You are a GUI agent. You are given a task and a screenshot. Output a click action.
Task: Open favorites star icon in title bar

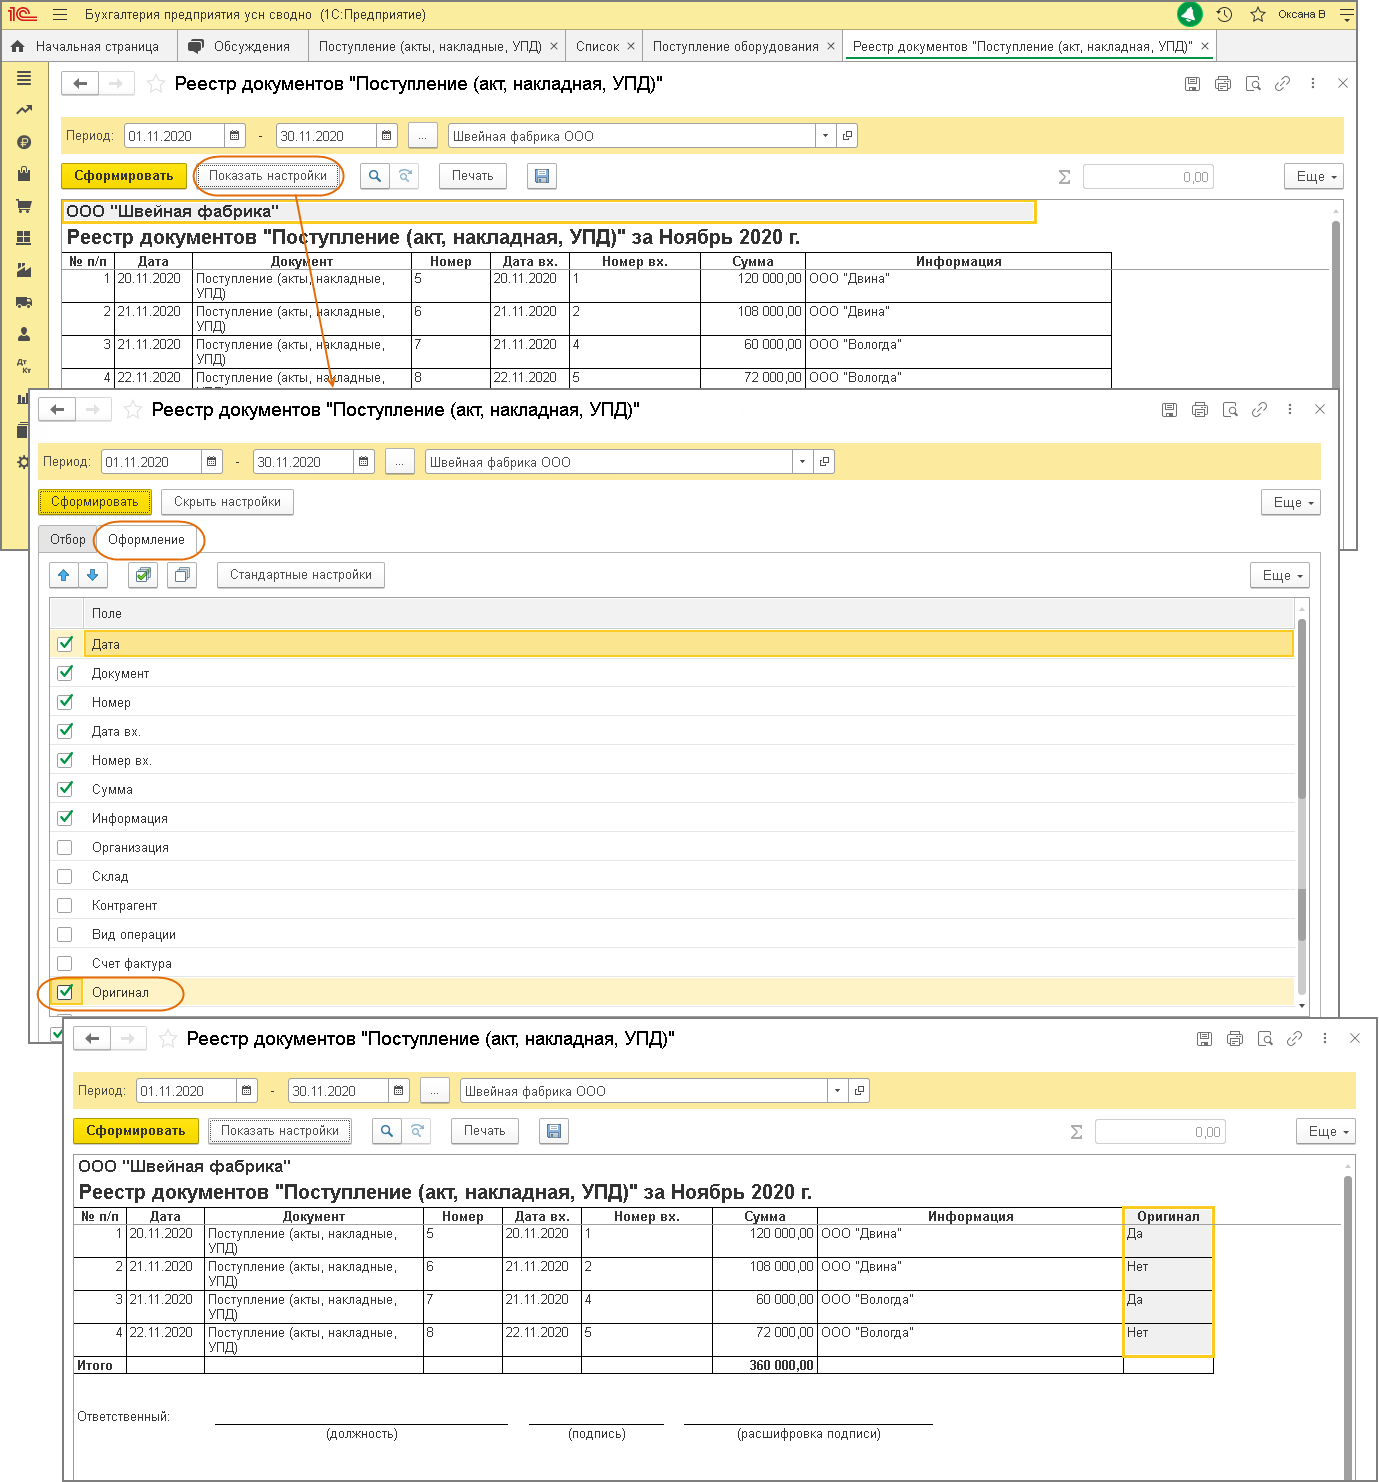point(1258,15)
